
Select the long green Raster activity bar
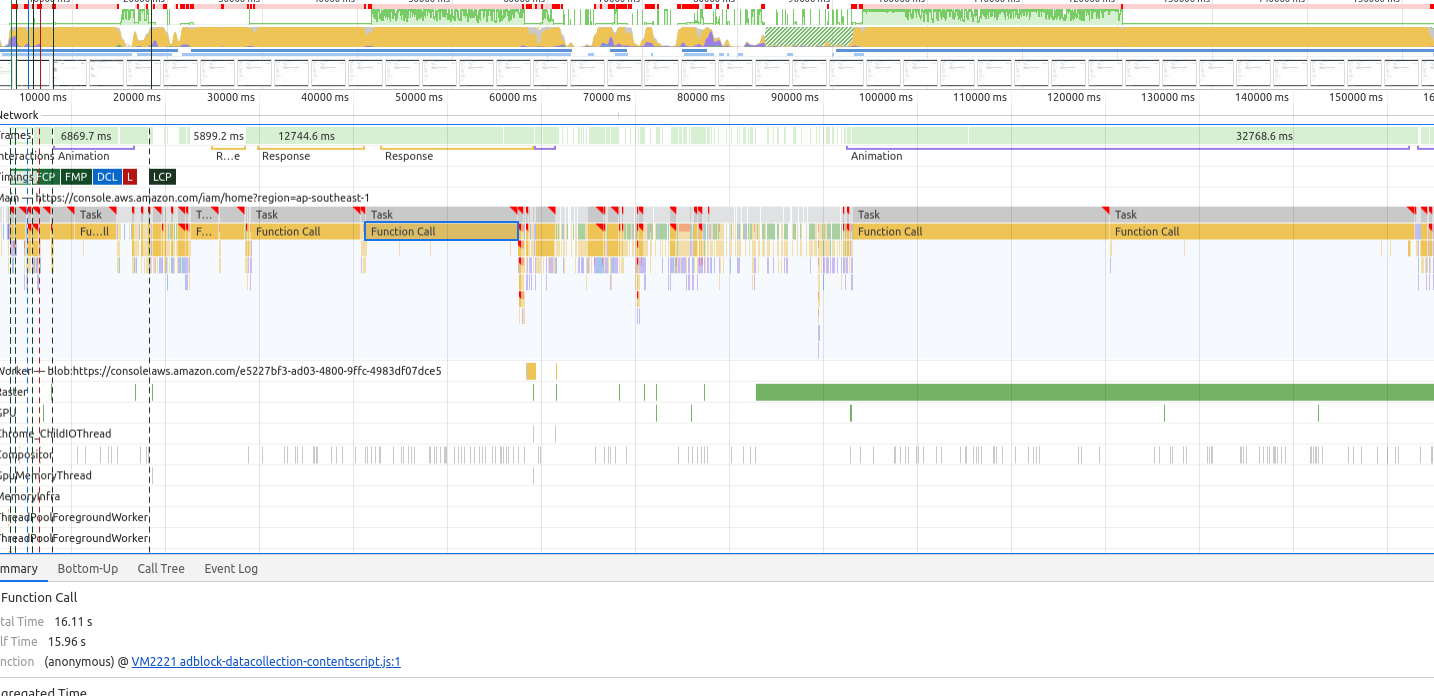(1095, 392)
